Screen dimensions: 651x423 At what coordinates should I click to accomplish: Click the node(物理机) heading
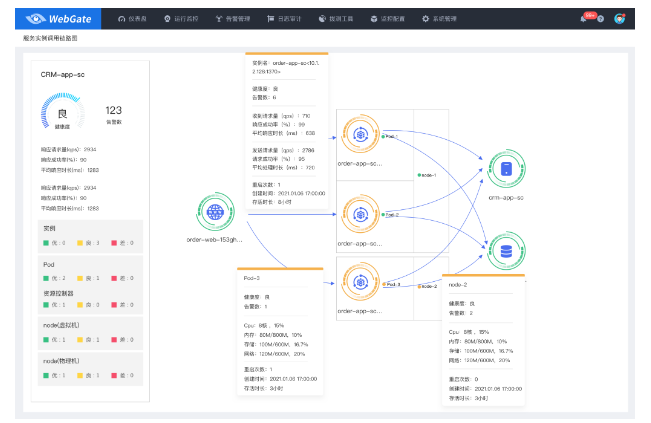click(x=61, y=361)
